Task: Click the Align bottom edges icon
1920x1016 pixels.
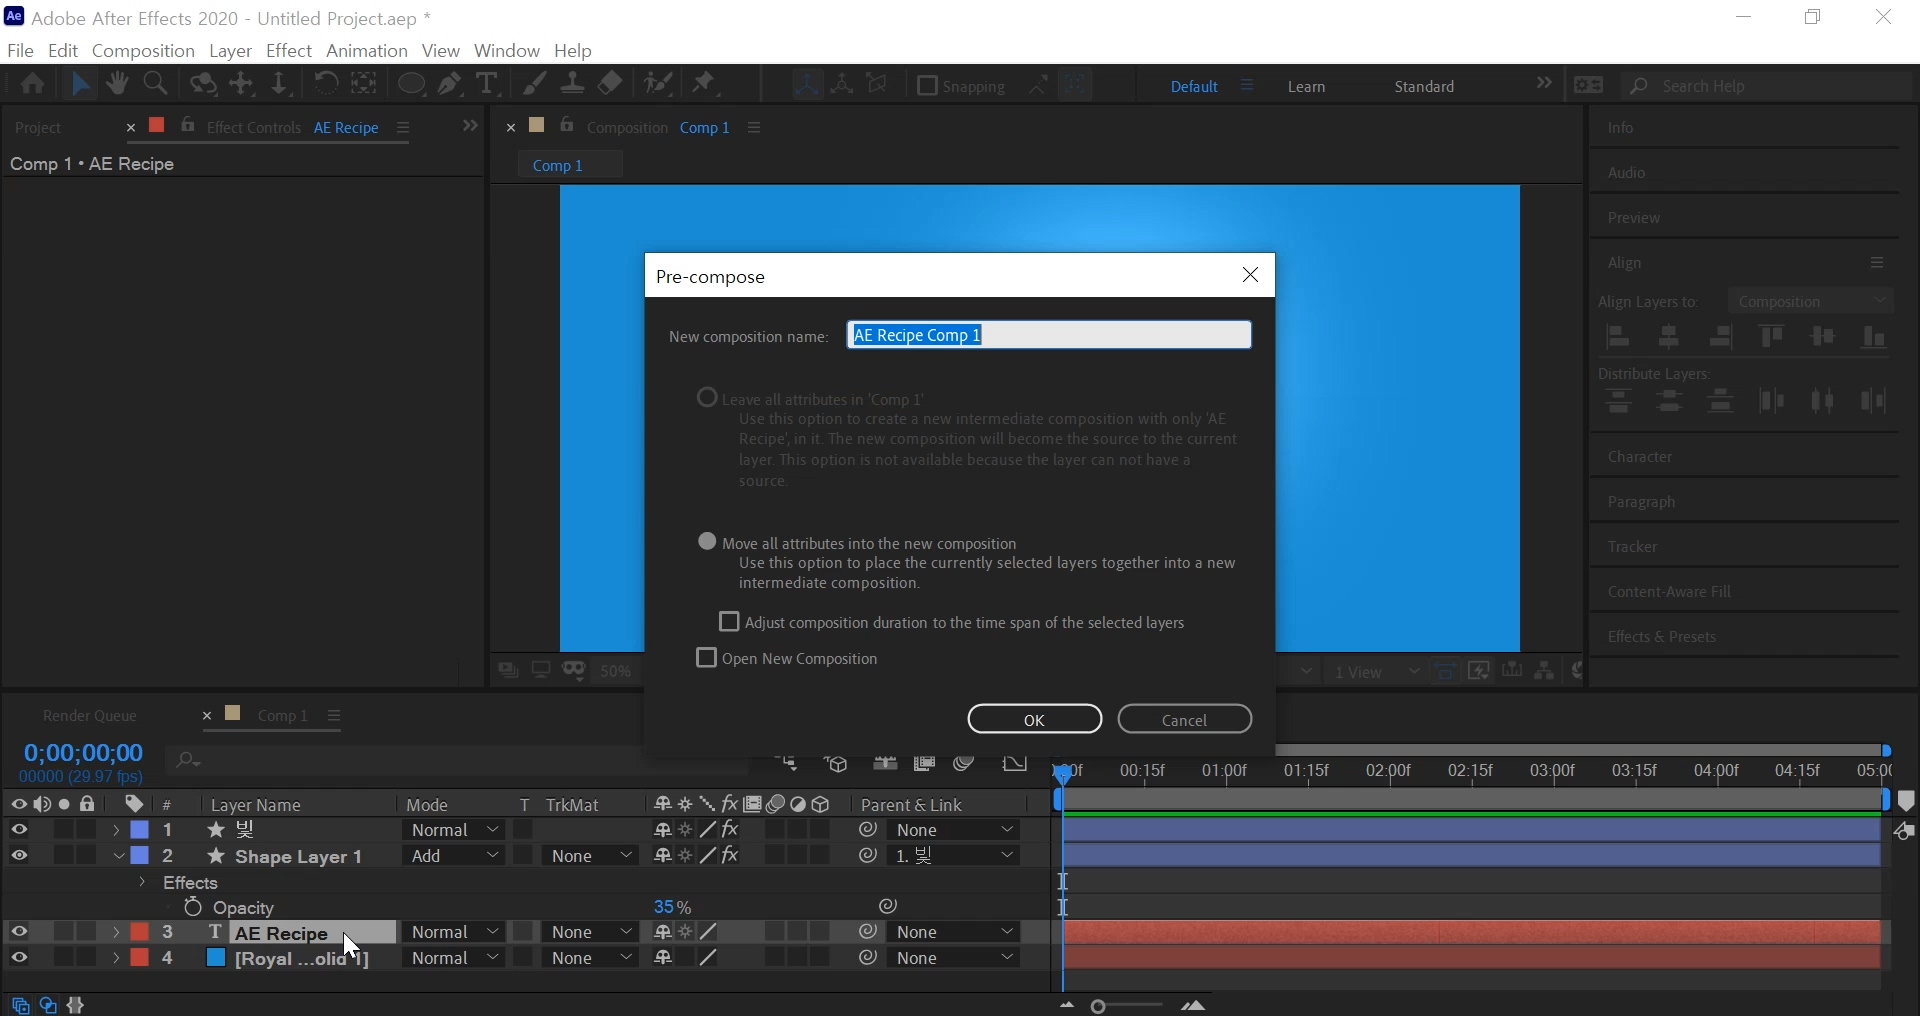Action: pyautogui.click(x=1875, y=338)
